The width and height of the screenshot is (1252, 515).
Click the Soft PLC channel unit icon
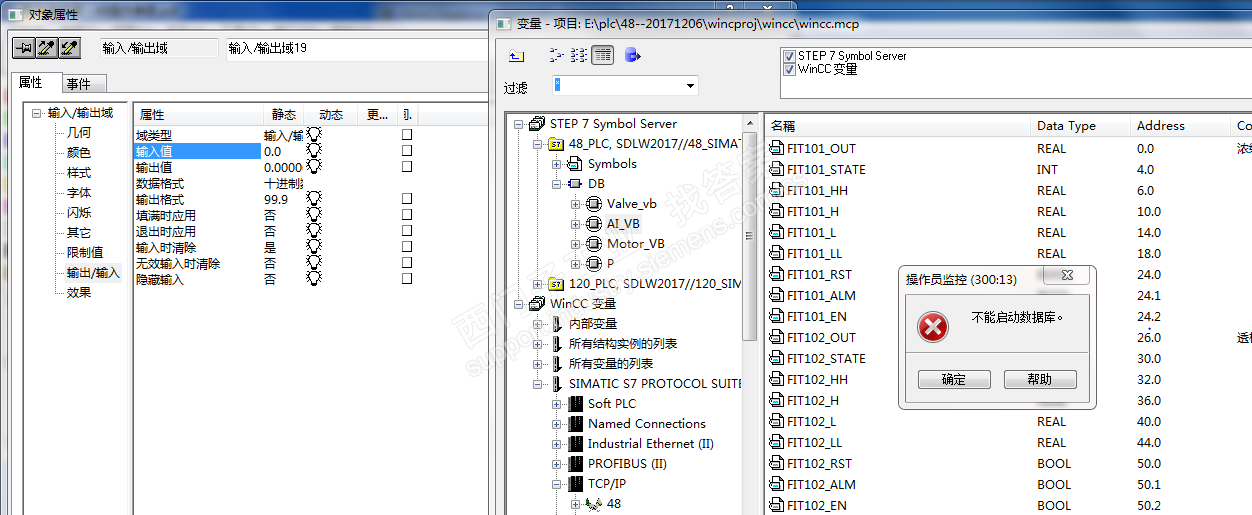pyautogui.click(x=575, y=404)
